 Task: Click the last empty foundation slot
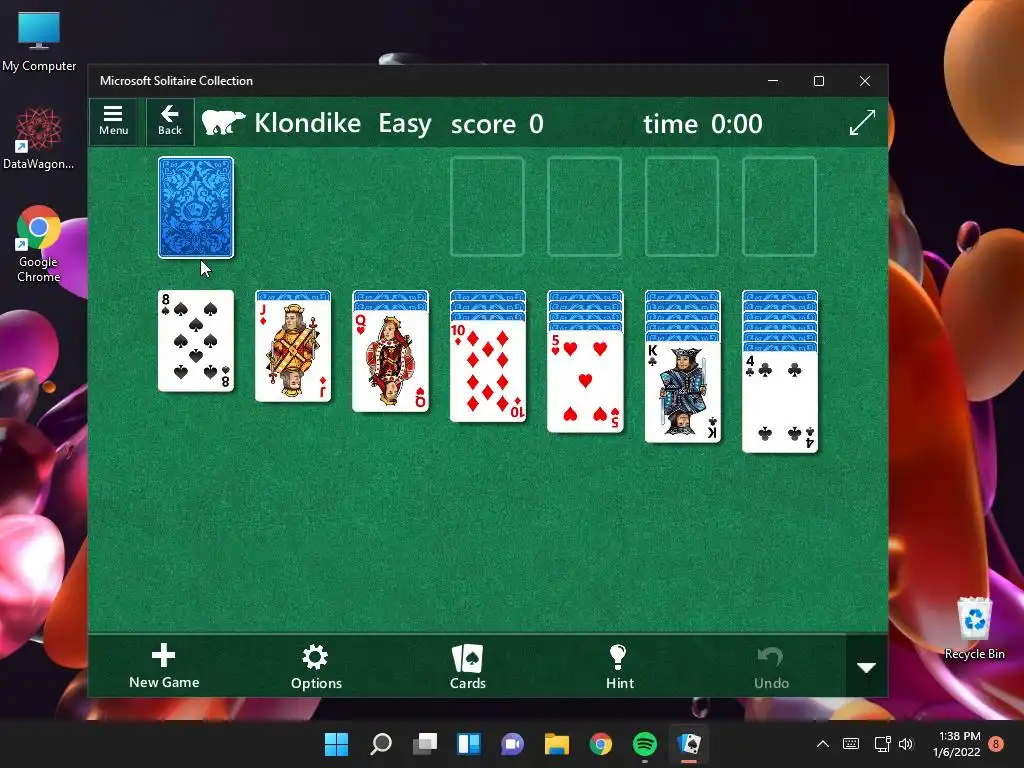[x=780, y=206]
